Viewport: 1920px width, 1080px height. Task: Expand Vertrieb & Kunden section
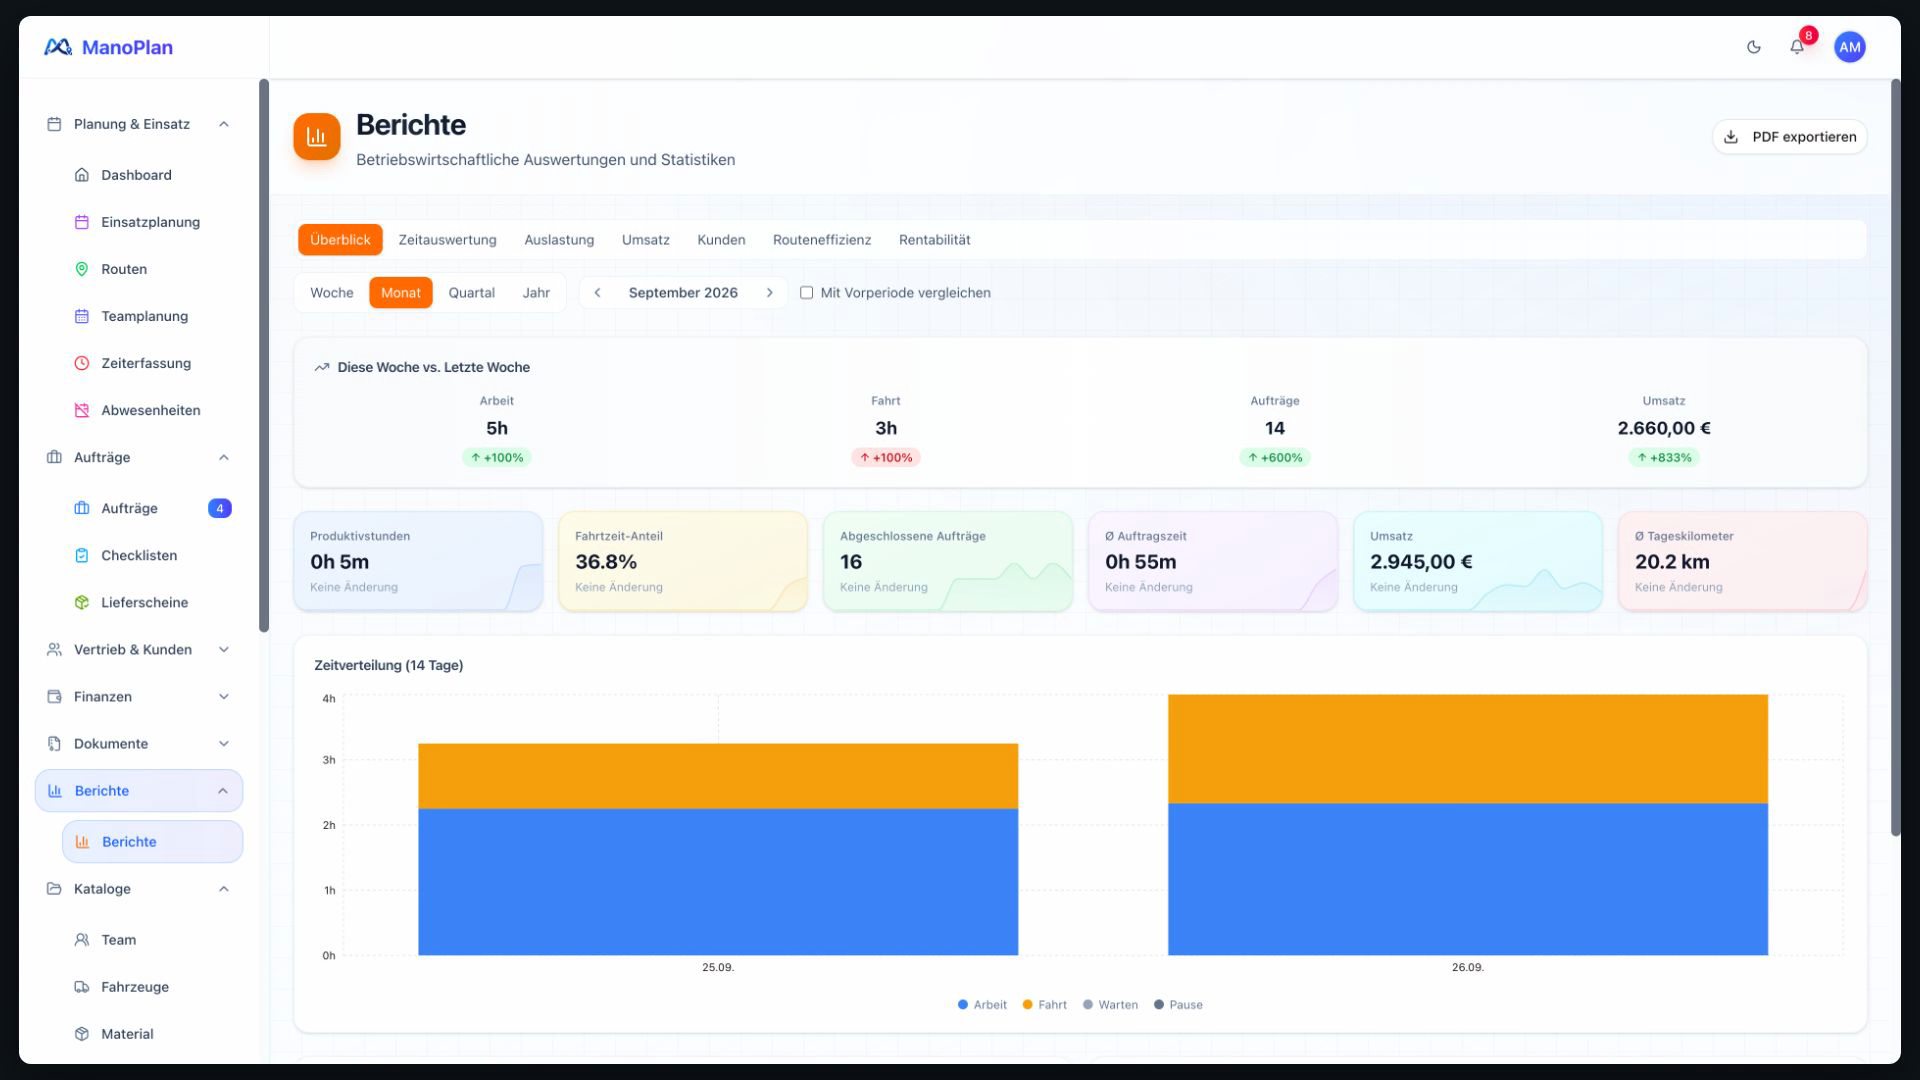139,649
